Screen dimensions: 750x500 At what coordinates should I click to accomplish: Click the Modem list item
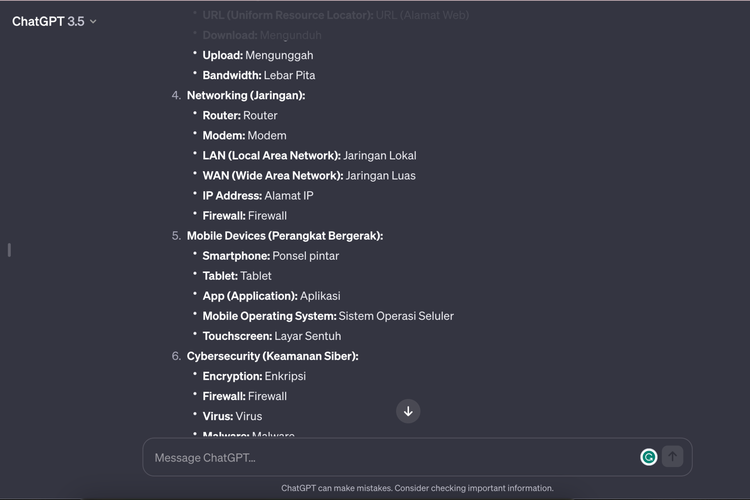point(244,135)
